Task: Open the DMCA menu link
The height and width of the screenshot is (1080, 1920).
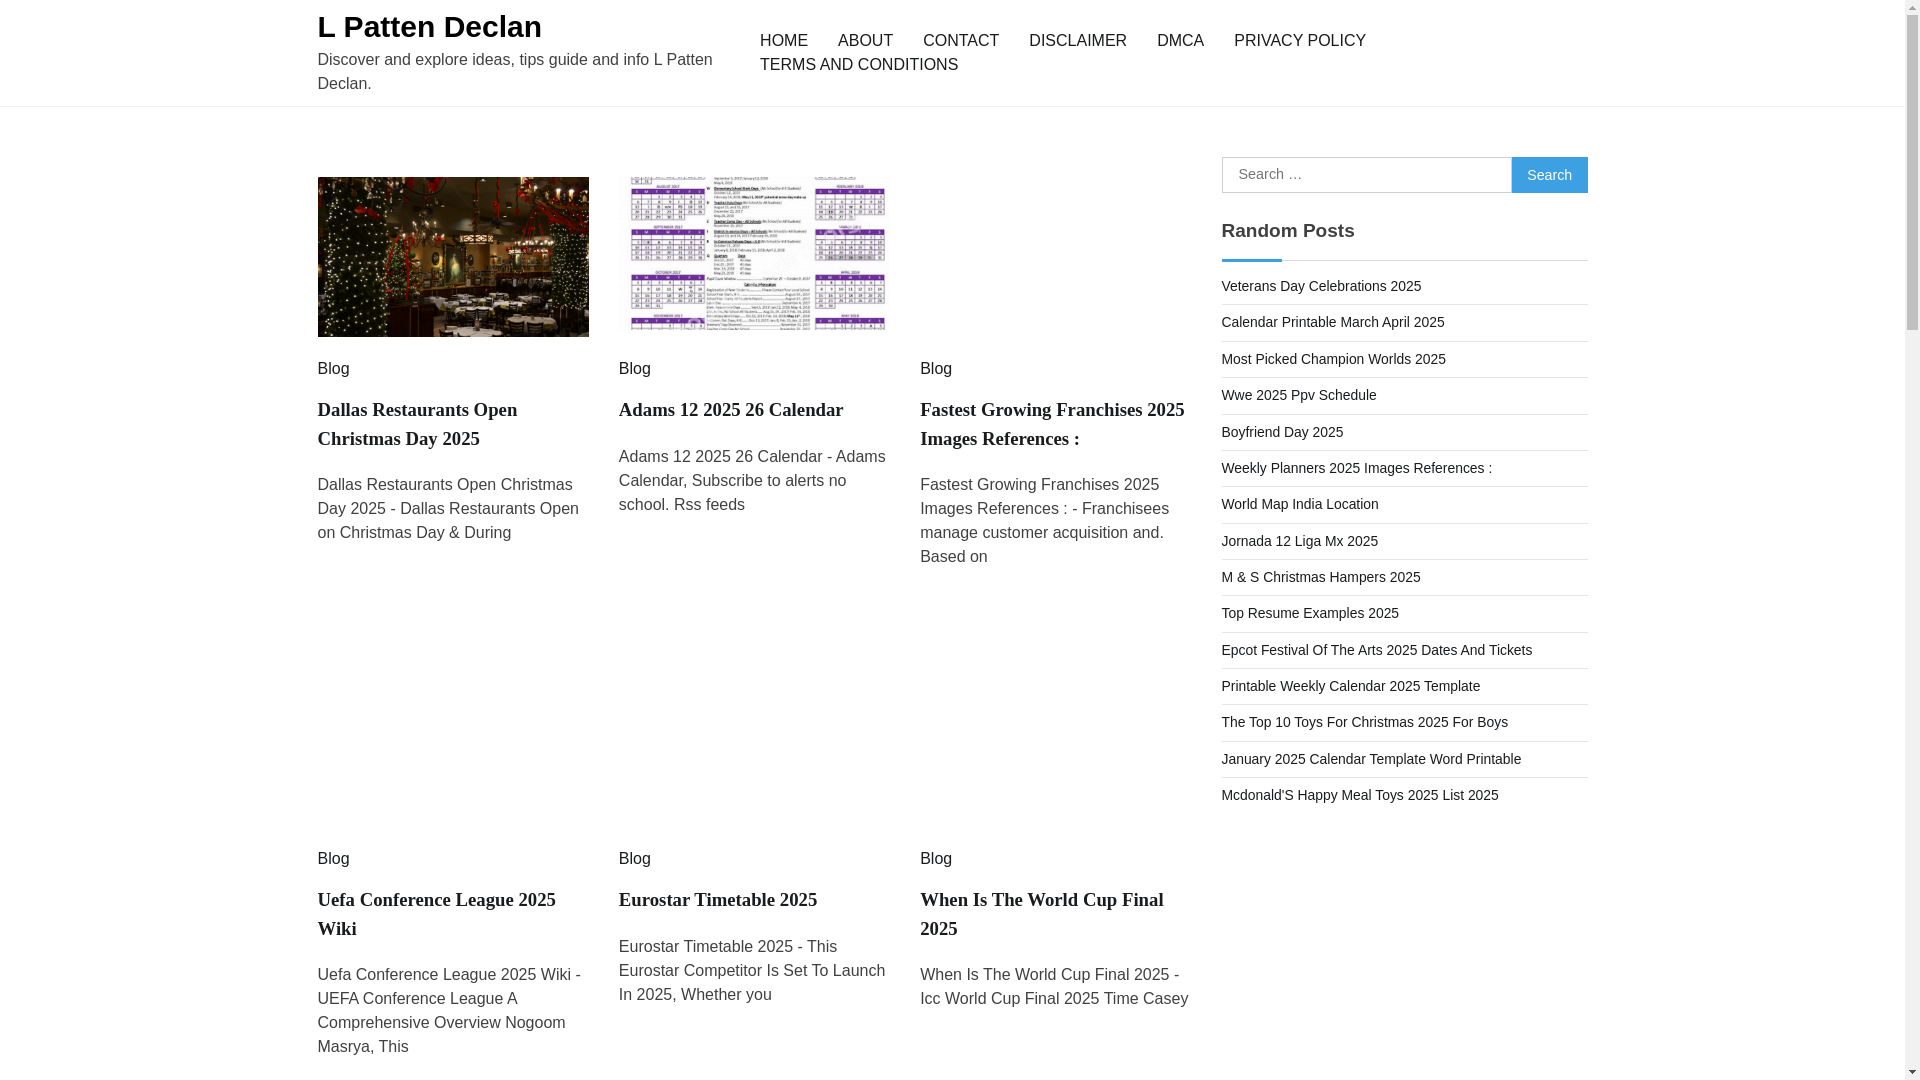Action: (x=1179, y=41)
